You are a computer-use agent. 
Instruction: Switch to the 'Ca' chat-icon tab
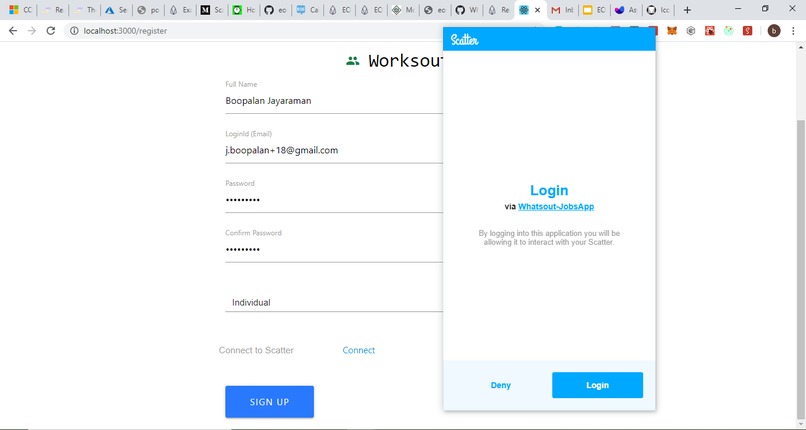click(307, 10)
